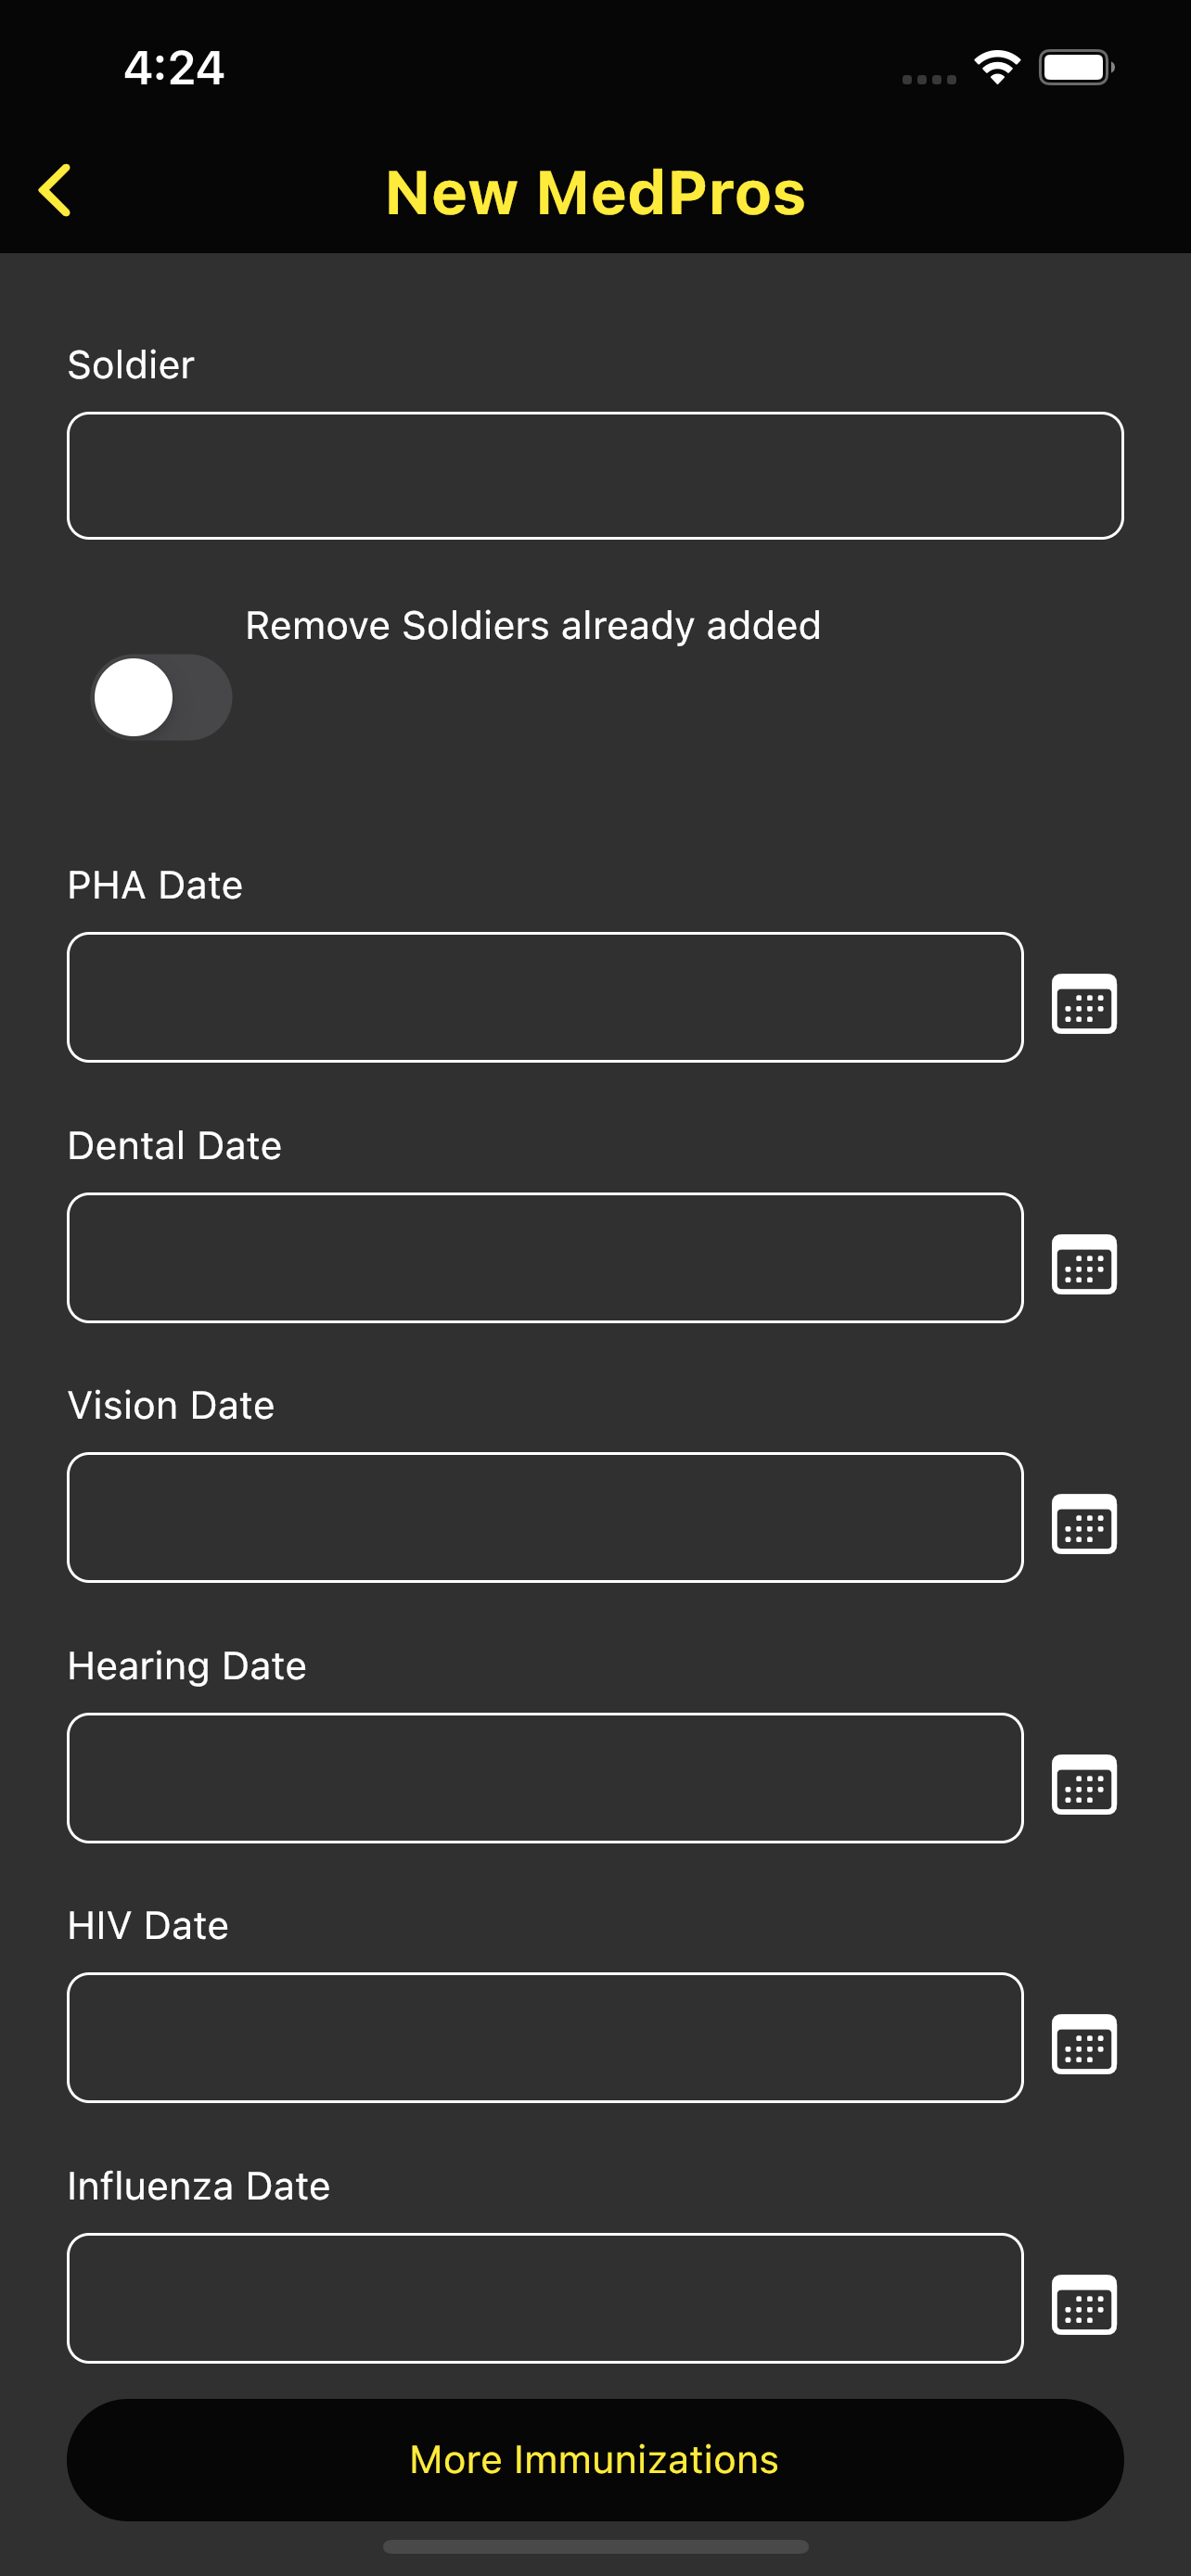Tap the battery indicator in status bar

tap(1076, 67)
